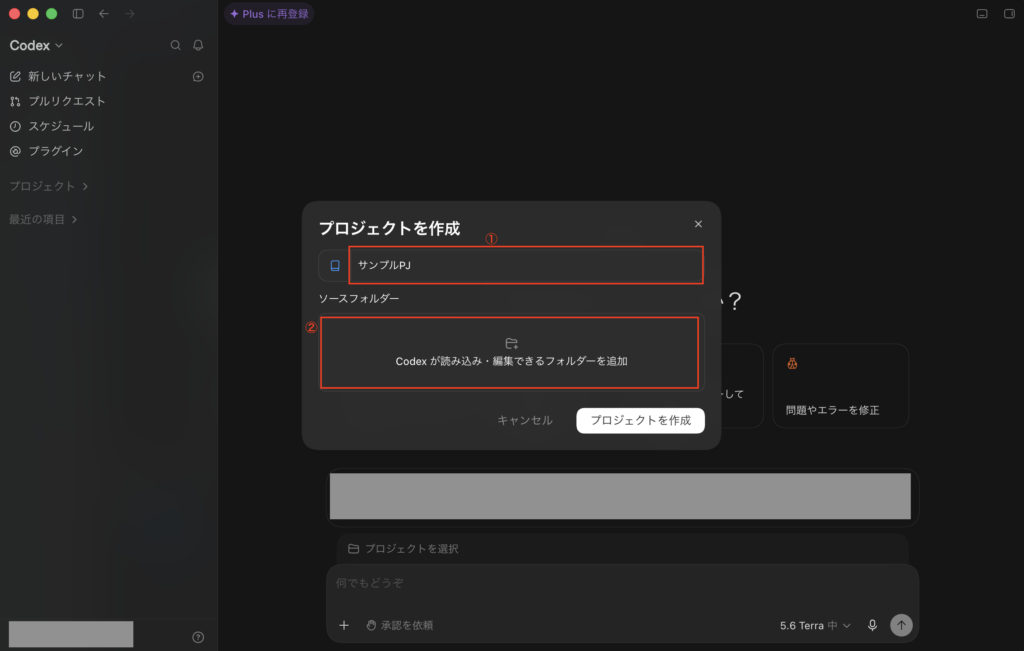Click the search icon in sidebar header
1024x651 pixels.
pyautogui.click(x=175, y=45)
